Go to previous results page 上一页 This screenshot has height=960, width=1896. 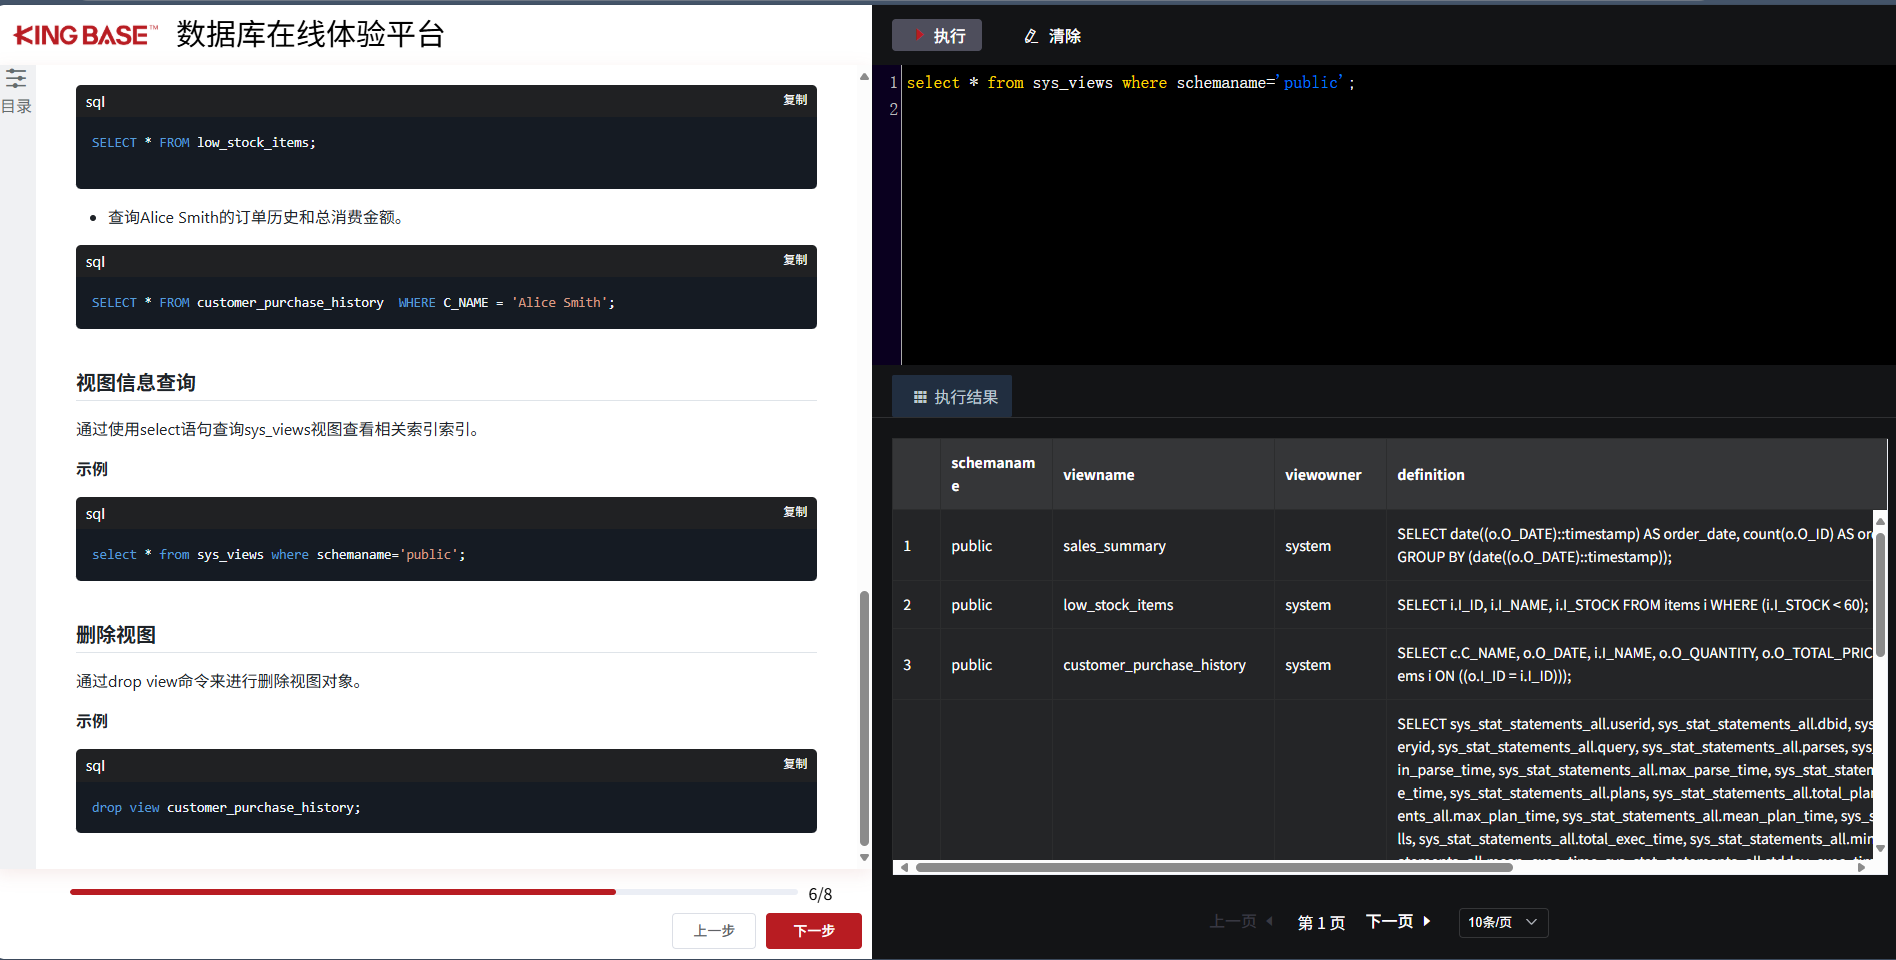click(1241, 921)
